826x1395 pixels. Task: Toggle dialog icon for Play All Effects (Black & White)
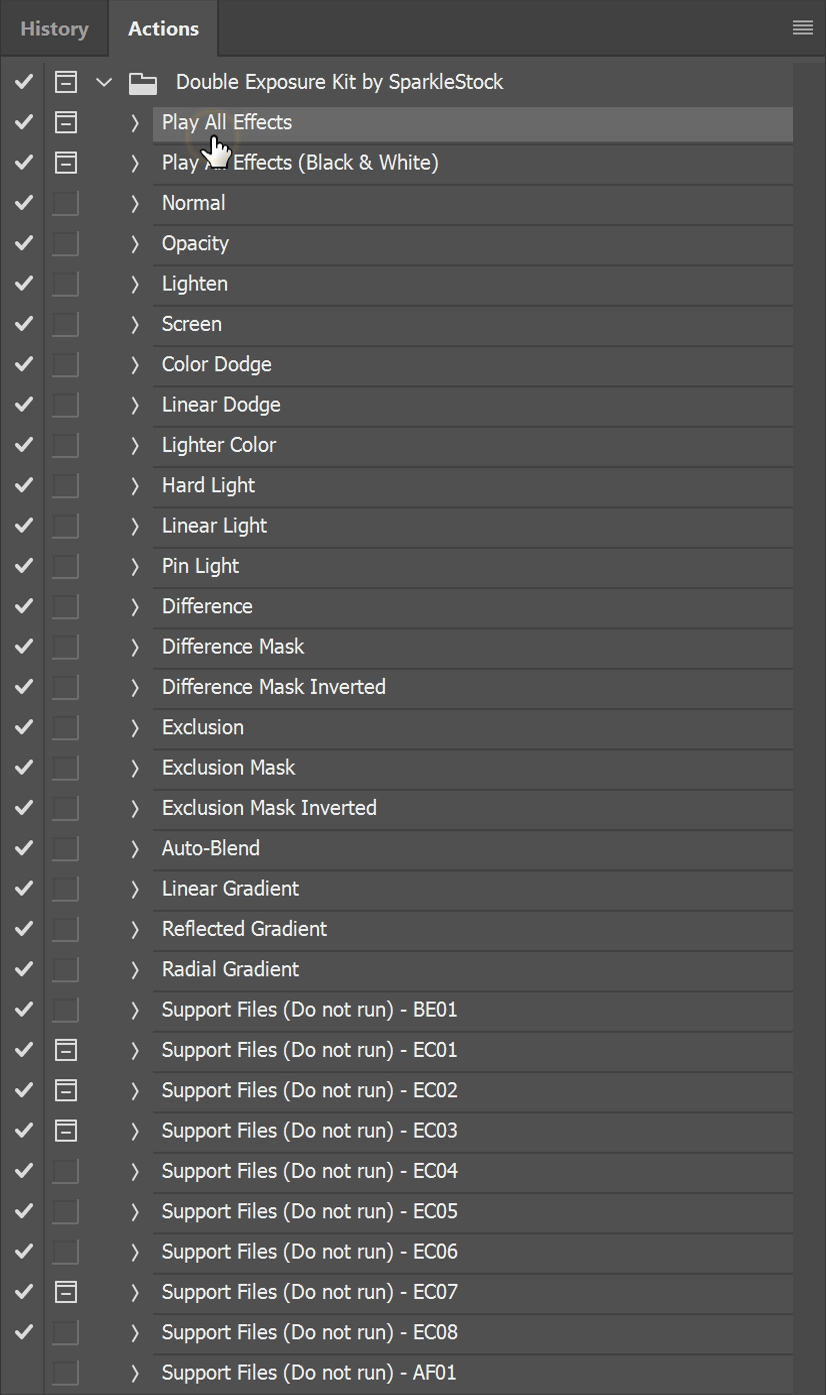click(x=65, y=162)
